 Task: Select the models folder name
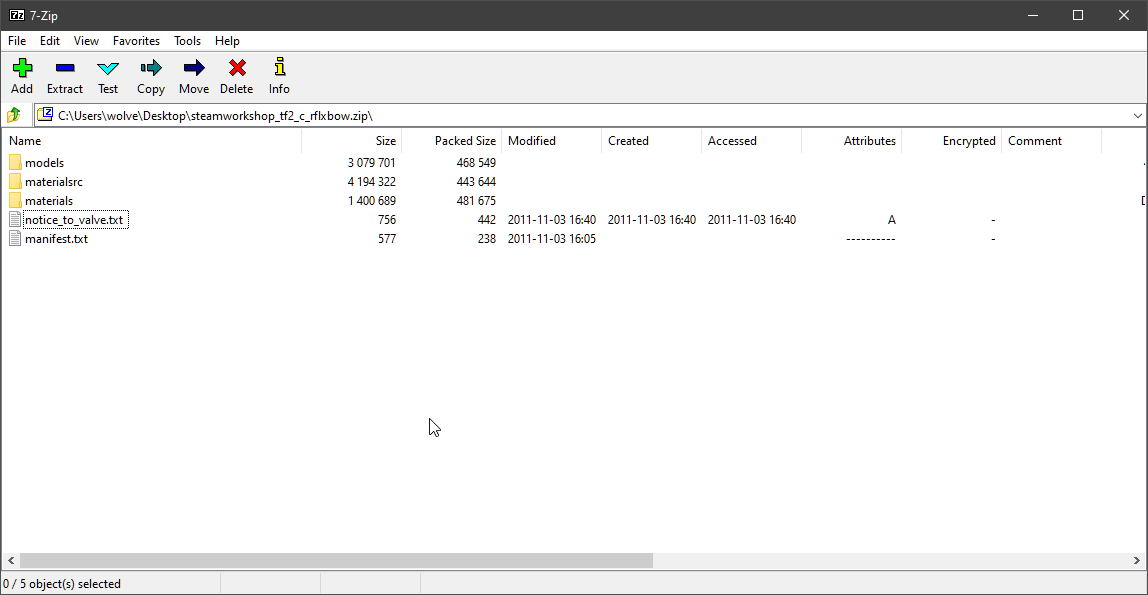pos(45,162)
